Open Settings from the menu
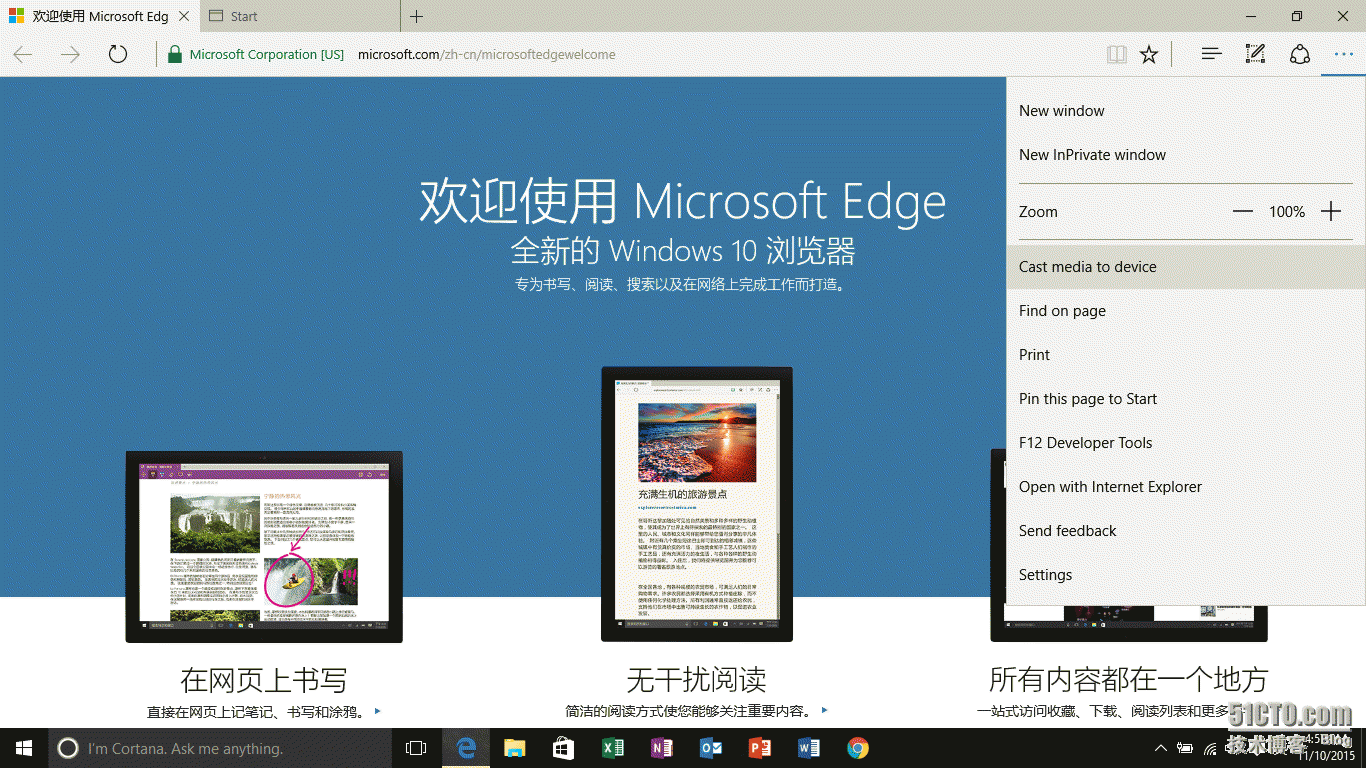This screenshot has width=1366, height=768. [x=1186, y=575]
